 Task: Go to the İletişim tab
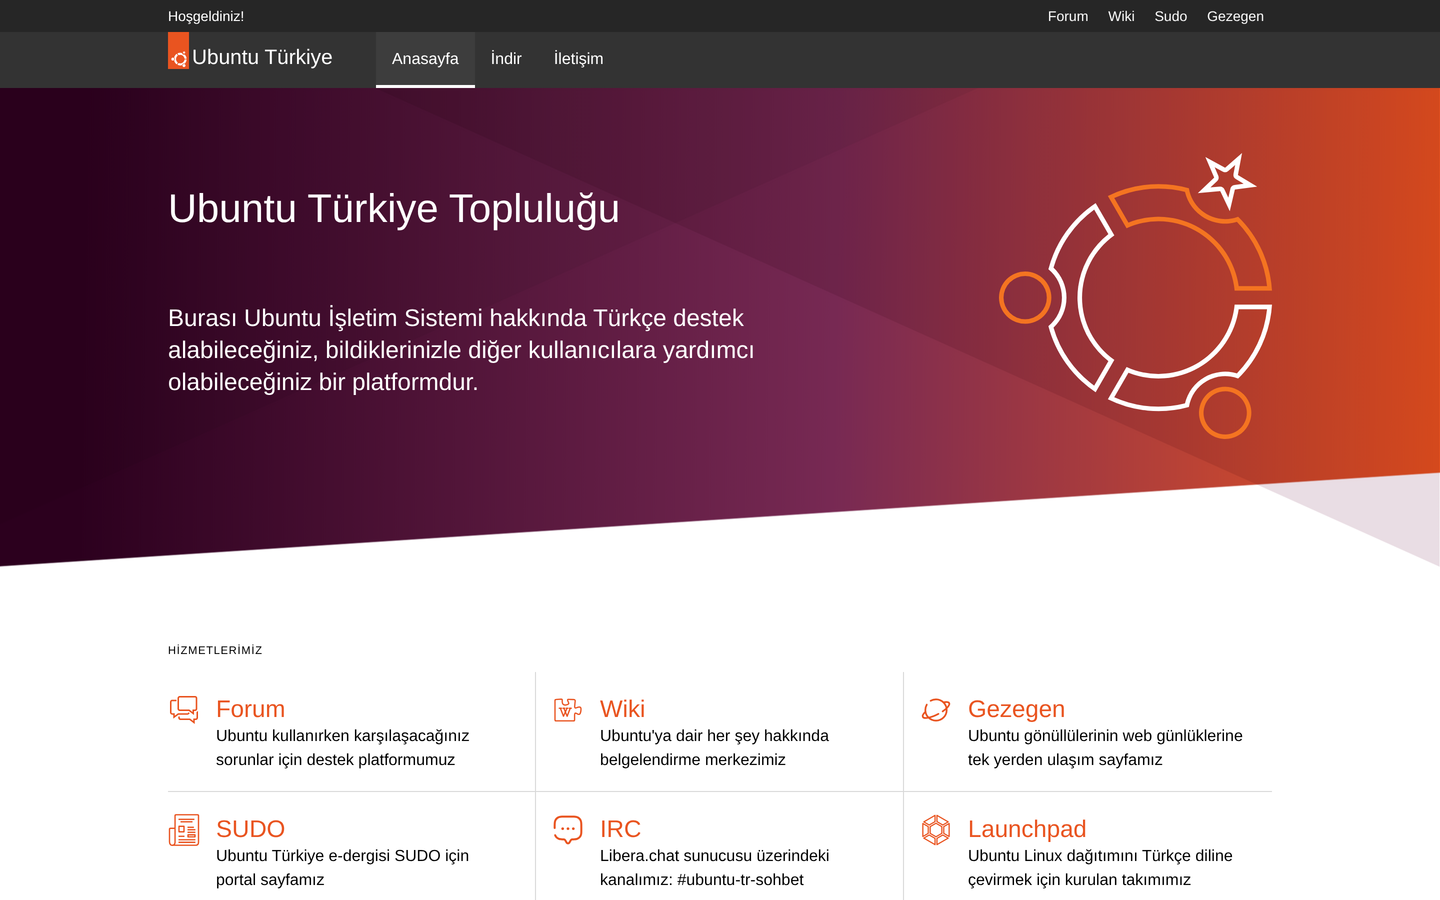point(579,59)
